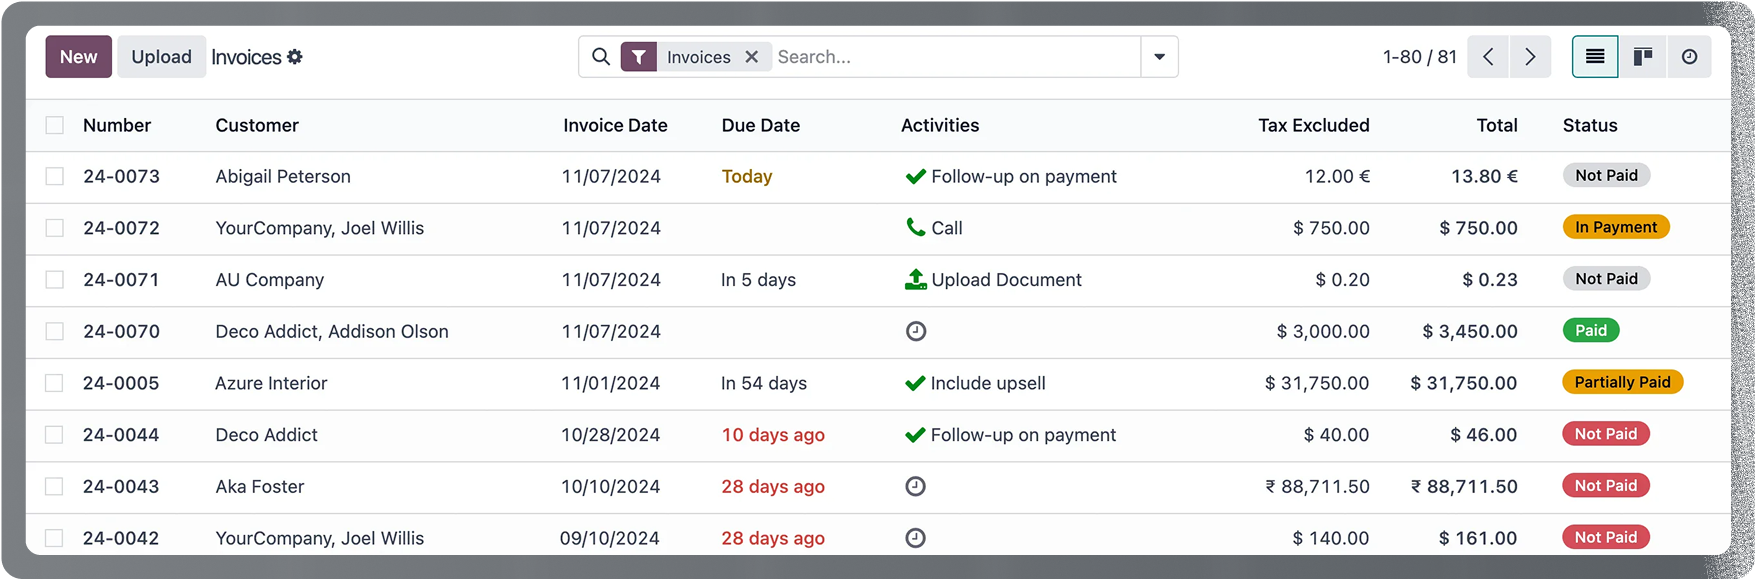The height and width of the screenshot is (581, 1757).
Task: Focus the Search input field
Action: [955, 57]
